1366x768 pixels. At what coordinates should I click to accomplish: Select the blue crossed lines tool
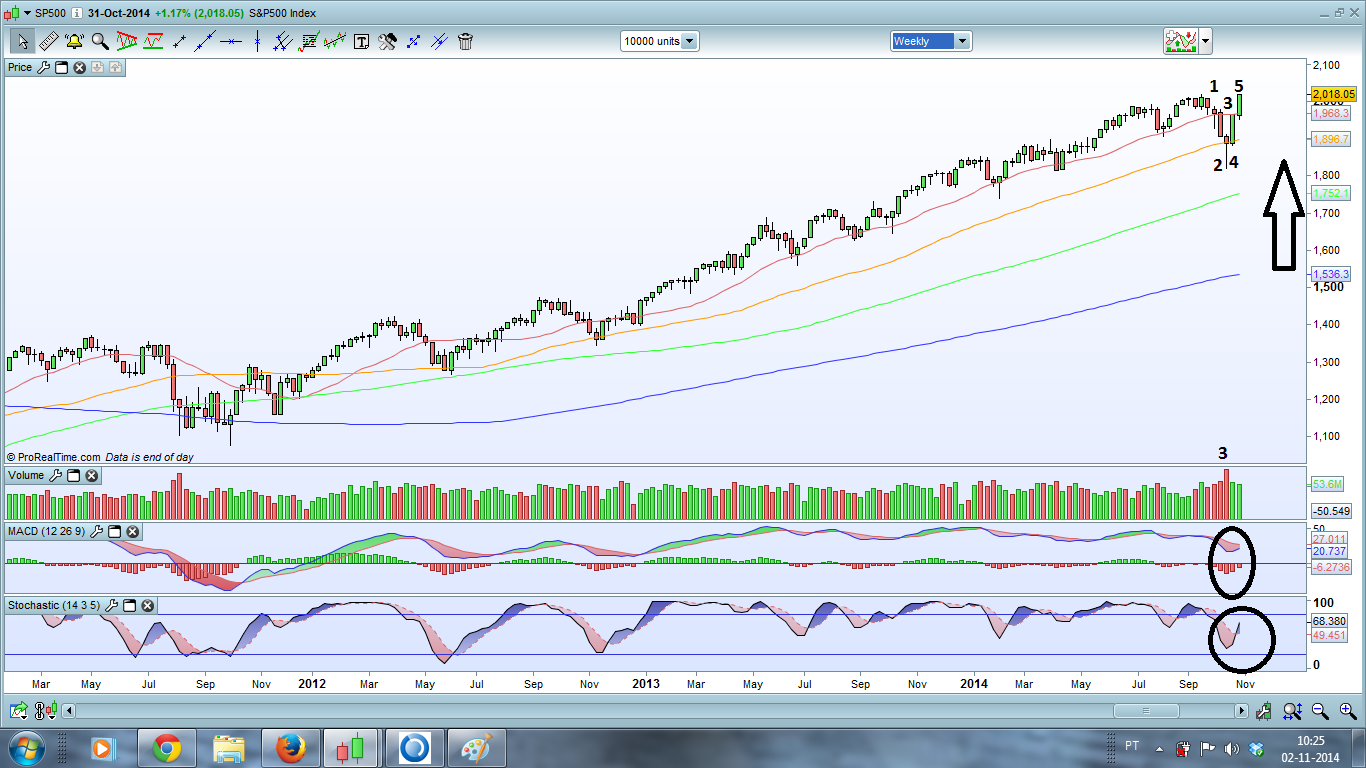(x=439, y=41)
